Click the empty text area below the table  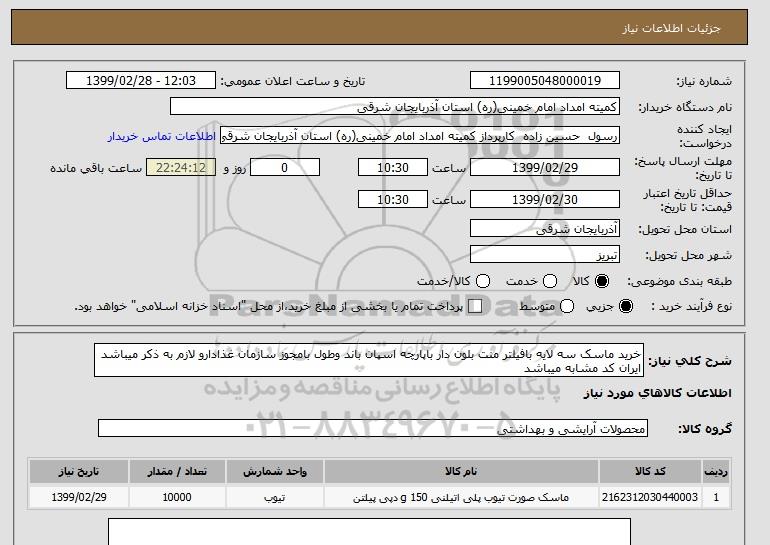pos(369,531)
